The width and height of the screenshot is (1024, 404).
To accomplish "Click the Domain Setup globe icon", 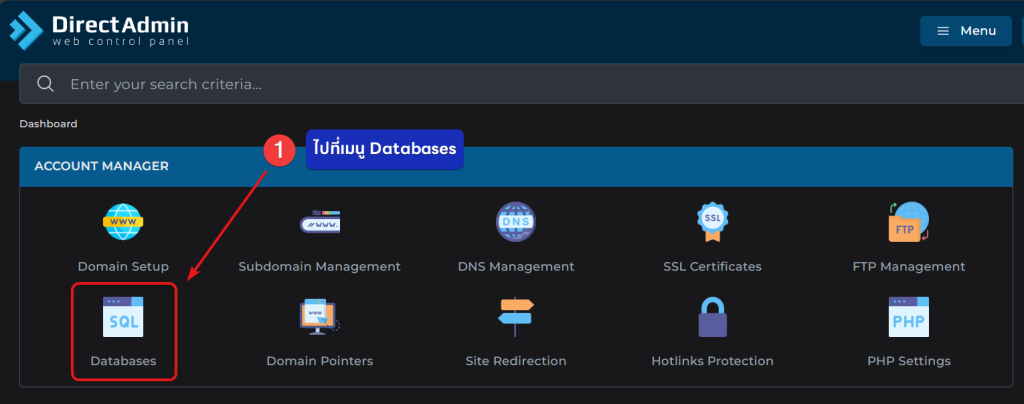I will tap(123, 222).
